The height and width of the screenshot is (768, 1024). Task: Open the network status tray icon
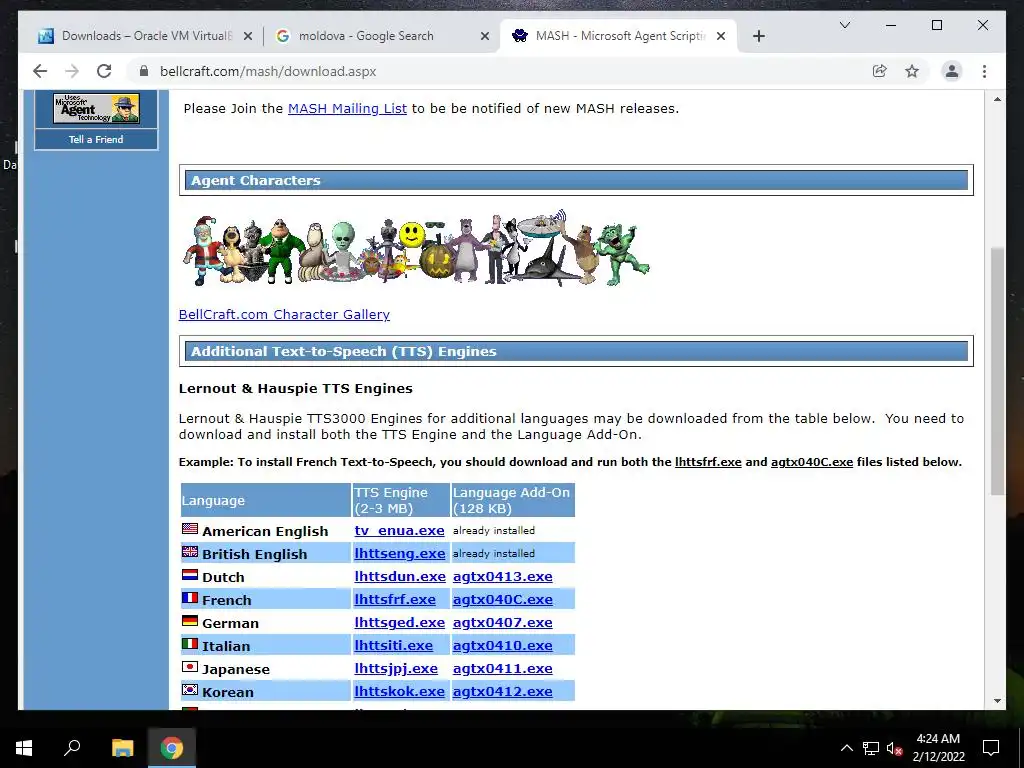[x=871, y=748]
